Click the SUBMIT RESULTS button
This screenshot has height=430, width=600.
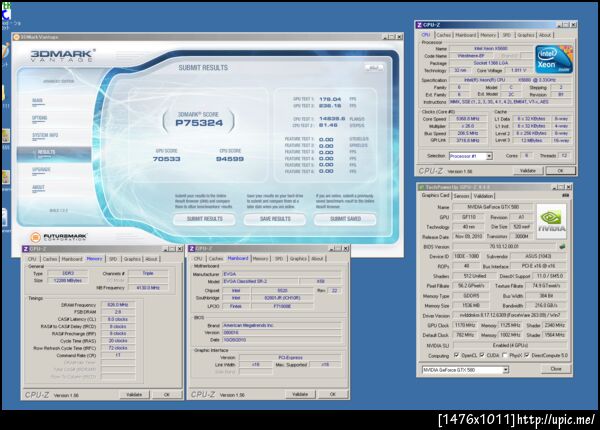(x=204, y=219)
